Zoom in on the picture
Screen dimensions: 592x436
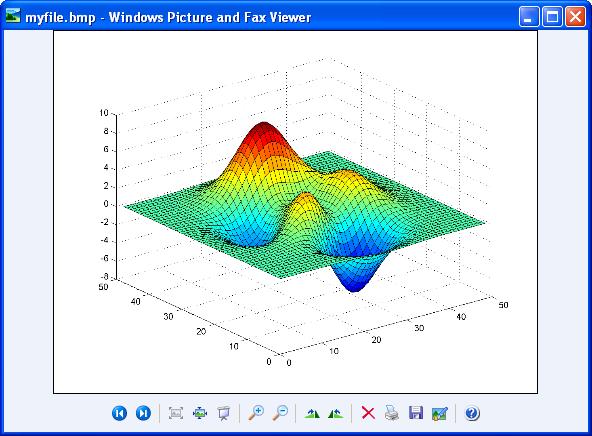click(256, 413)
